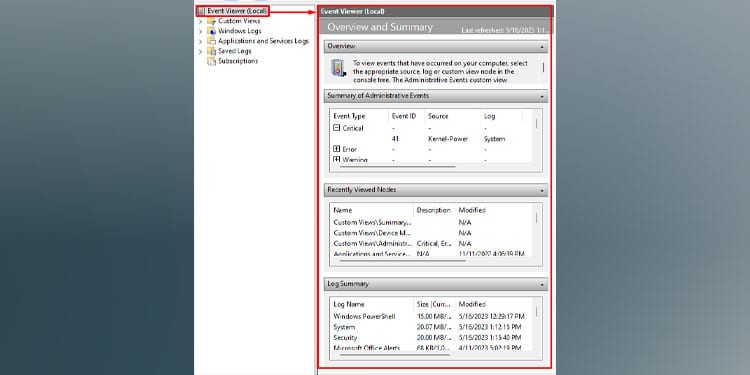Select the Subscriptions tree label

(x=238, y=61)
